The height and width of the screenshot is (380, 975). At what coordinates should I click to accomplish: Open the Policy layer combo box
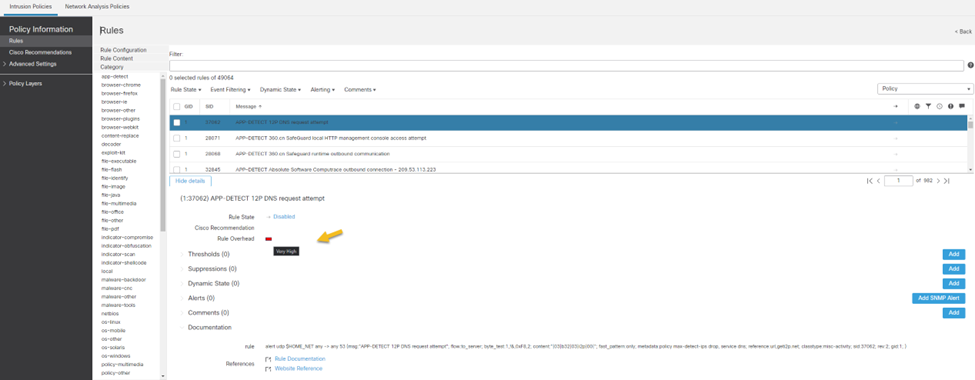[x=925, y=89]
